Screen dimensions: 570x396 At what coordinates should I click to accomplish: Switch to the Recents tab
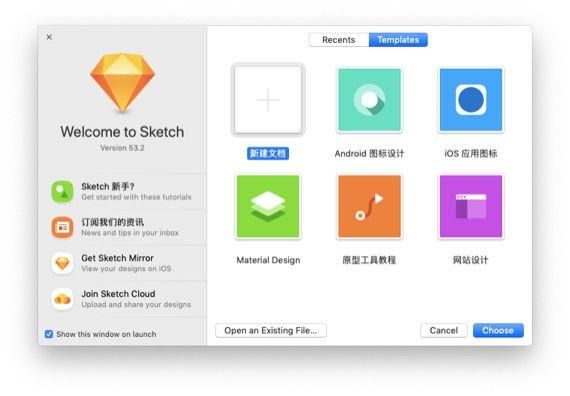tap(338, 40)
